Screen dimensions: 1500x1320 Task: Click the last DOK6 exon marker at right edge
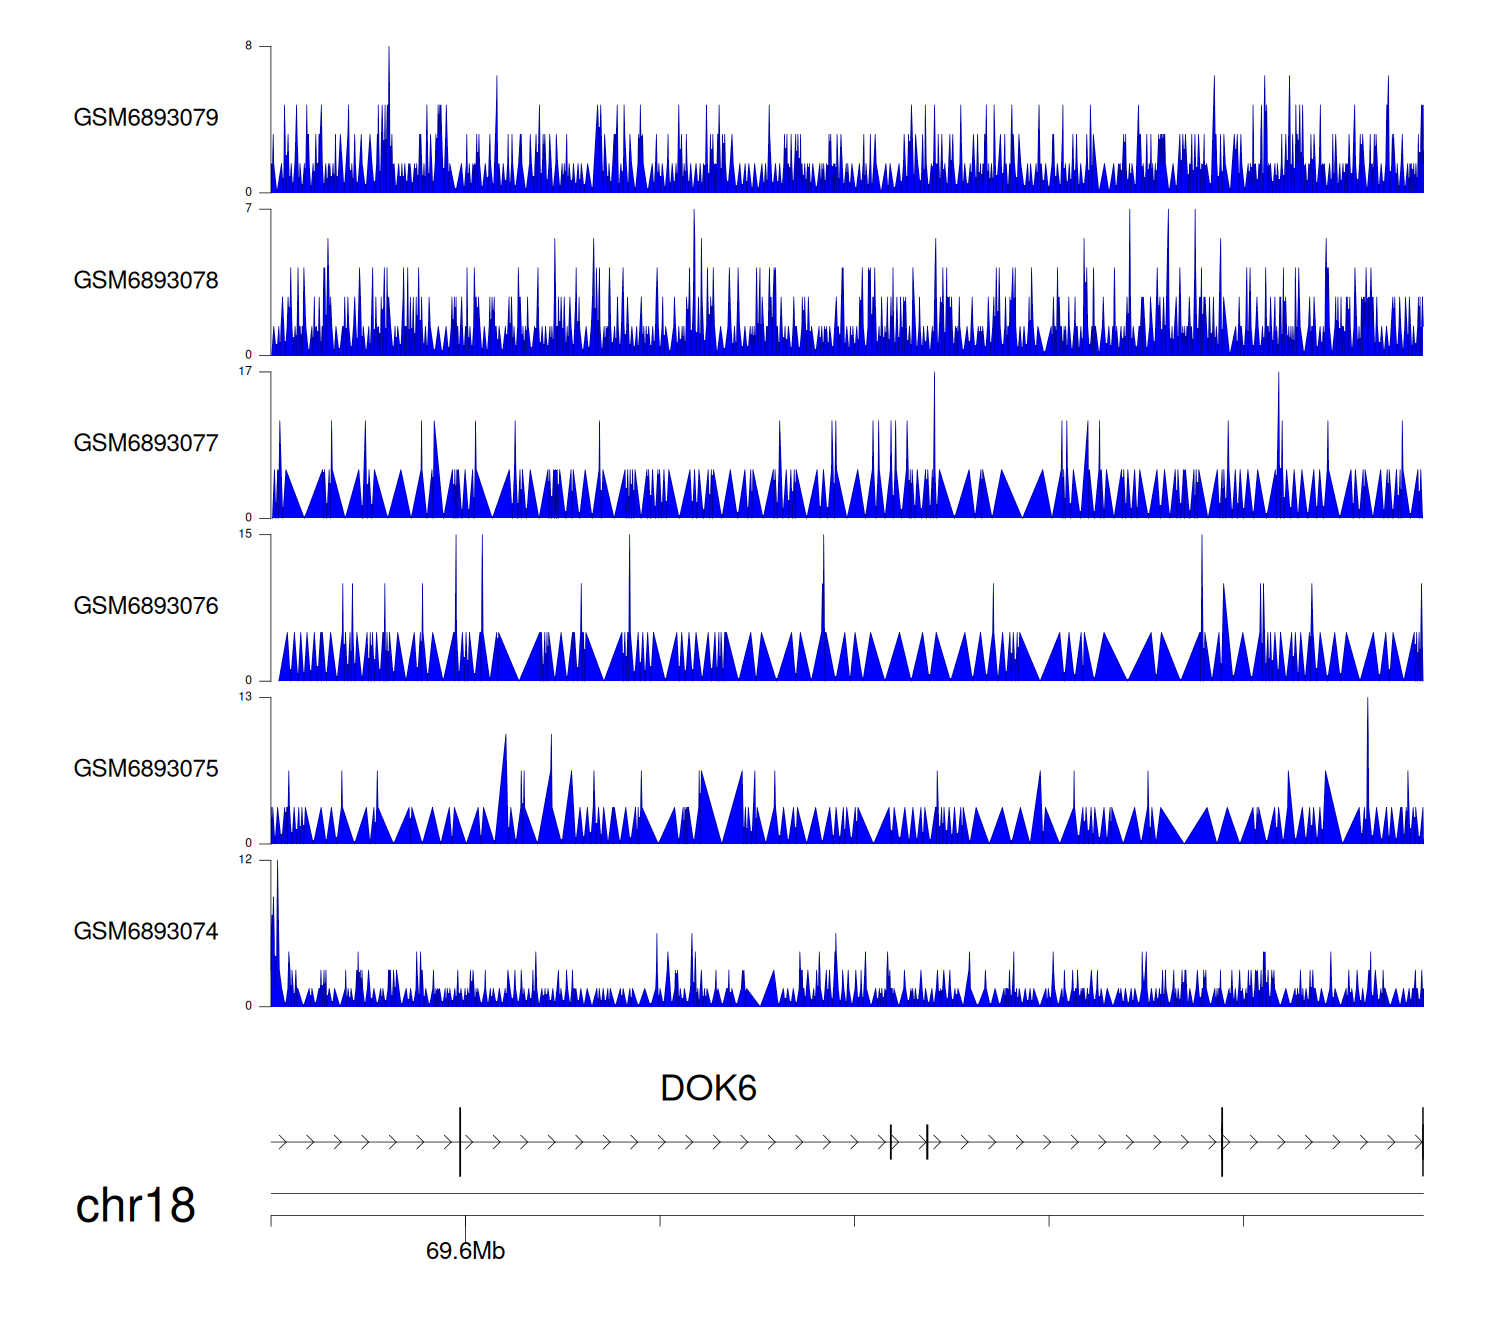coord(1422,1141)
